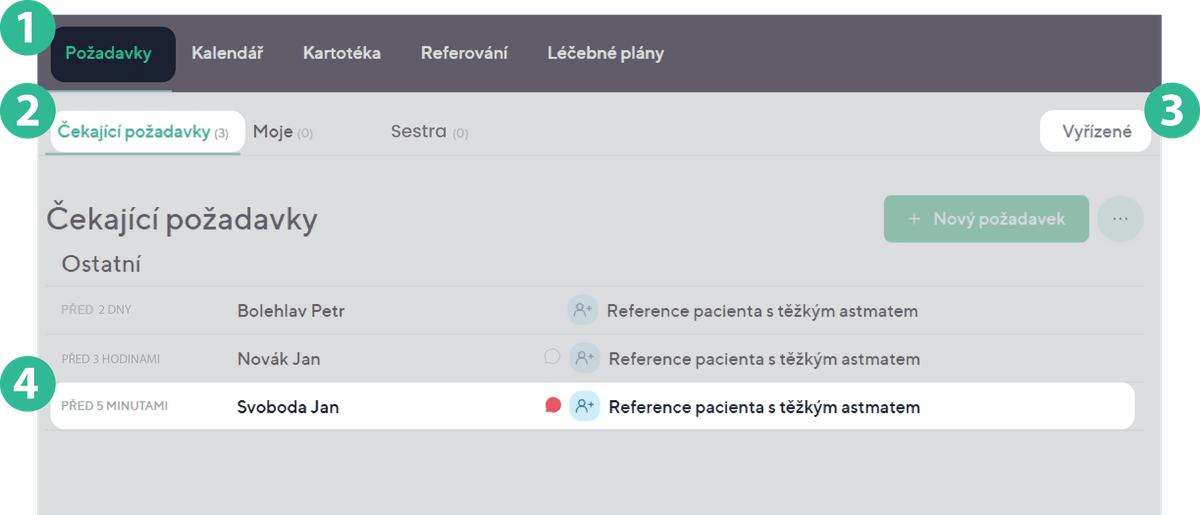The image size is (1200, 515).
Task: Open the Léčebné plány tab
Action: [606, 53]
